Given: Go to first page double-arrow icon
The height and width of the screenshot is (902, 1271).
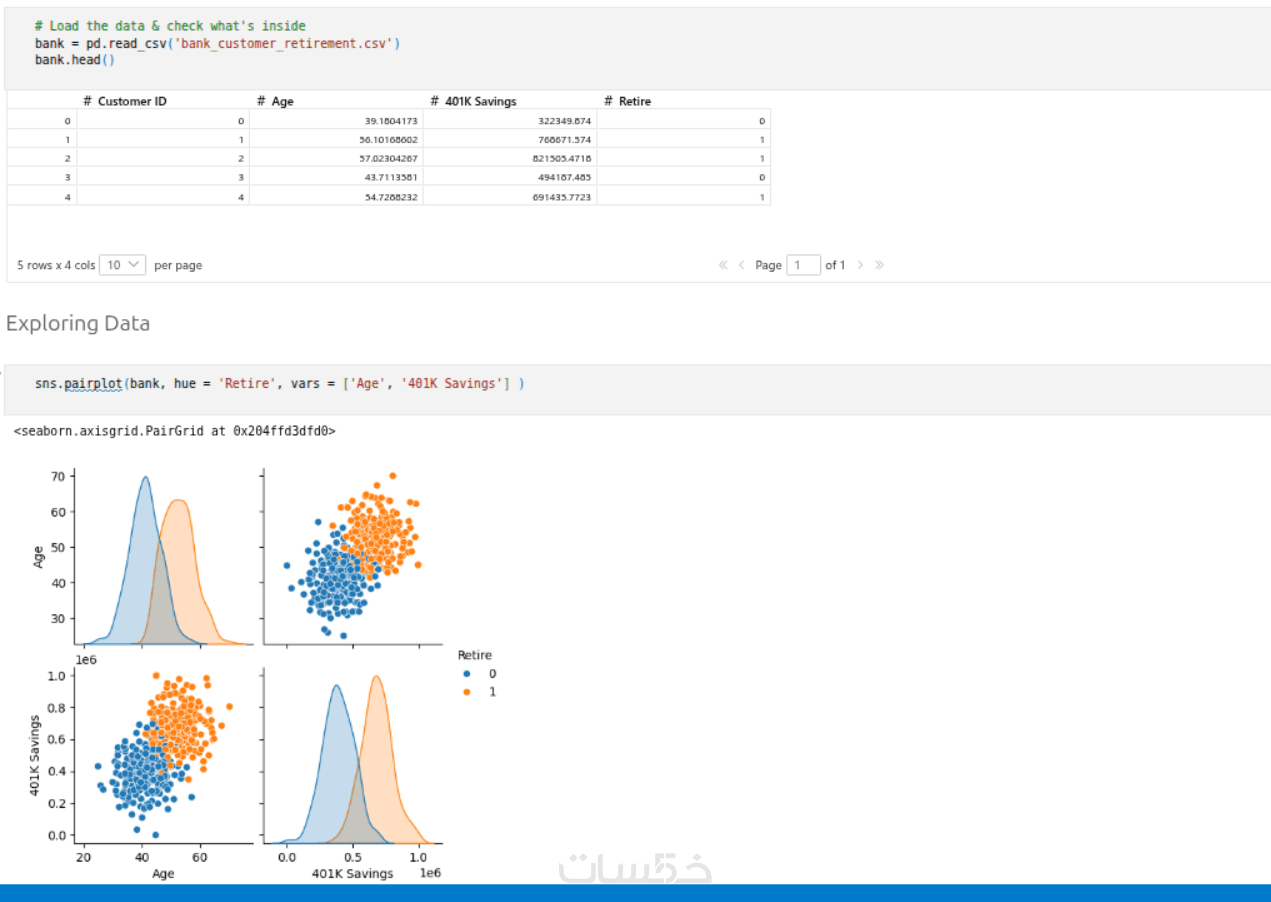Looking at the screenshot, I should coord(723,265).
